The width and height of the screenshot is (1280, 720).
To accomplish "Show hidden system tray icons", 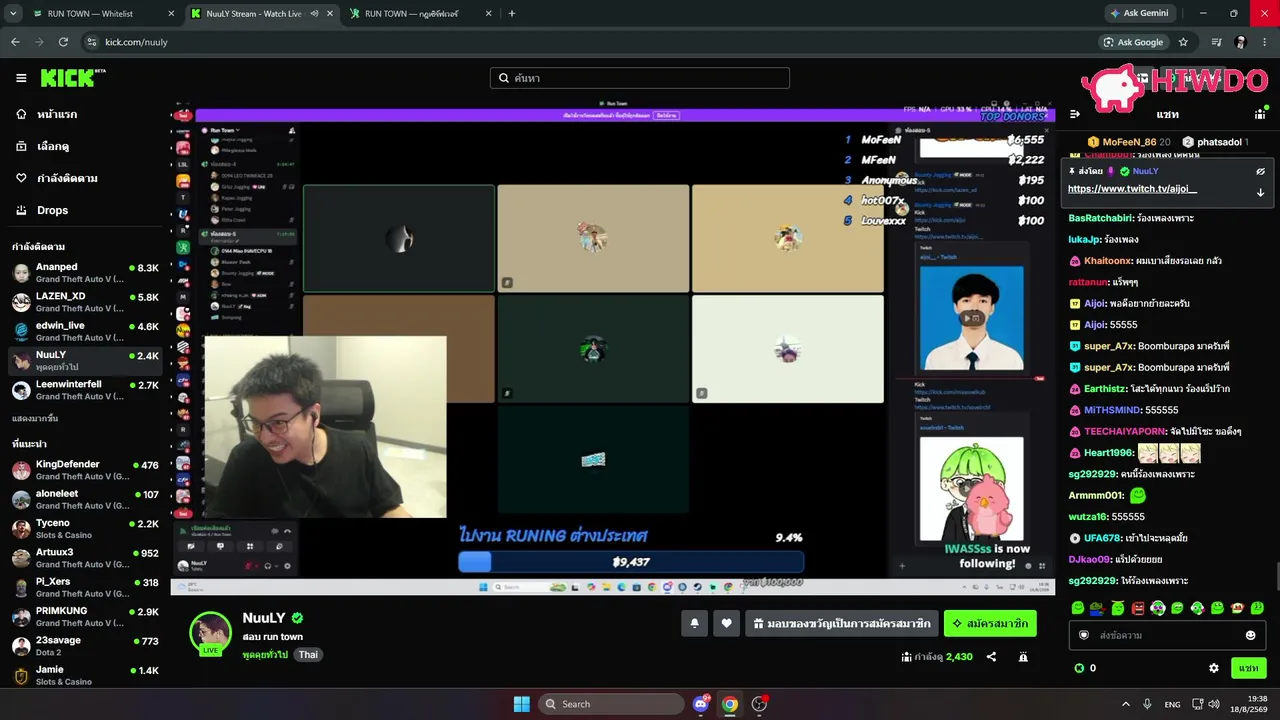I will 1125,704.
